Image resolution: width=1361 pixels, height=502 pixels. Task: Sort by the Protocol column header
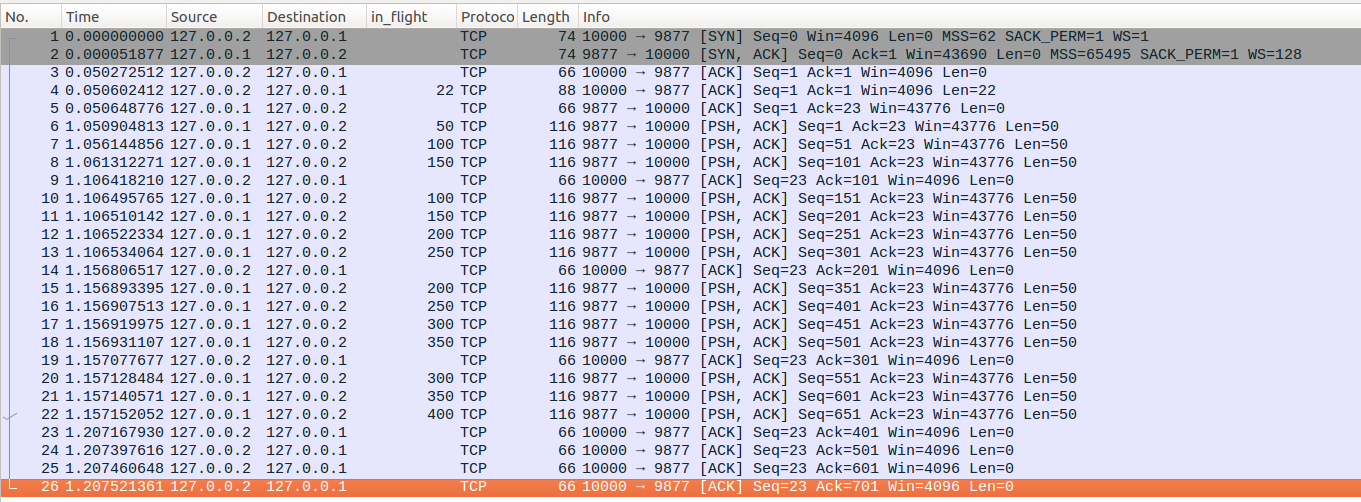point(487,17)
